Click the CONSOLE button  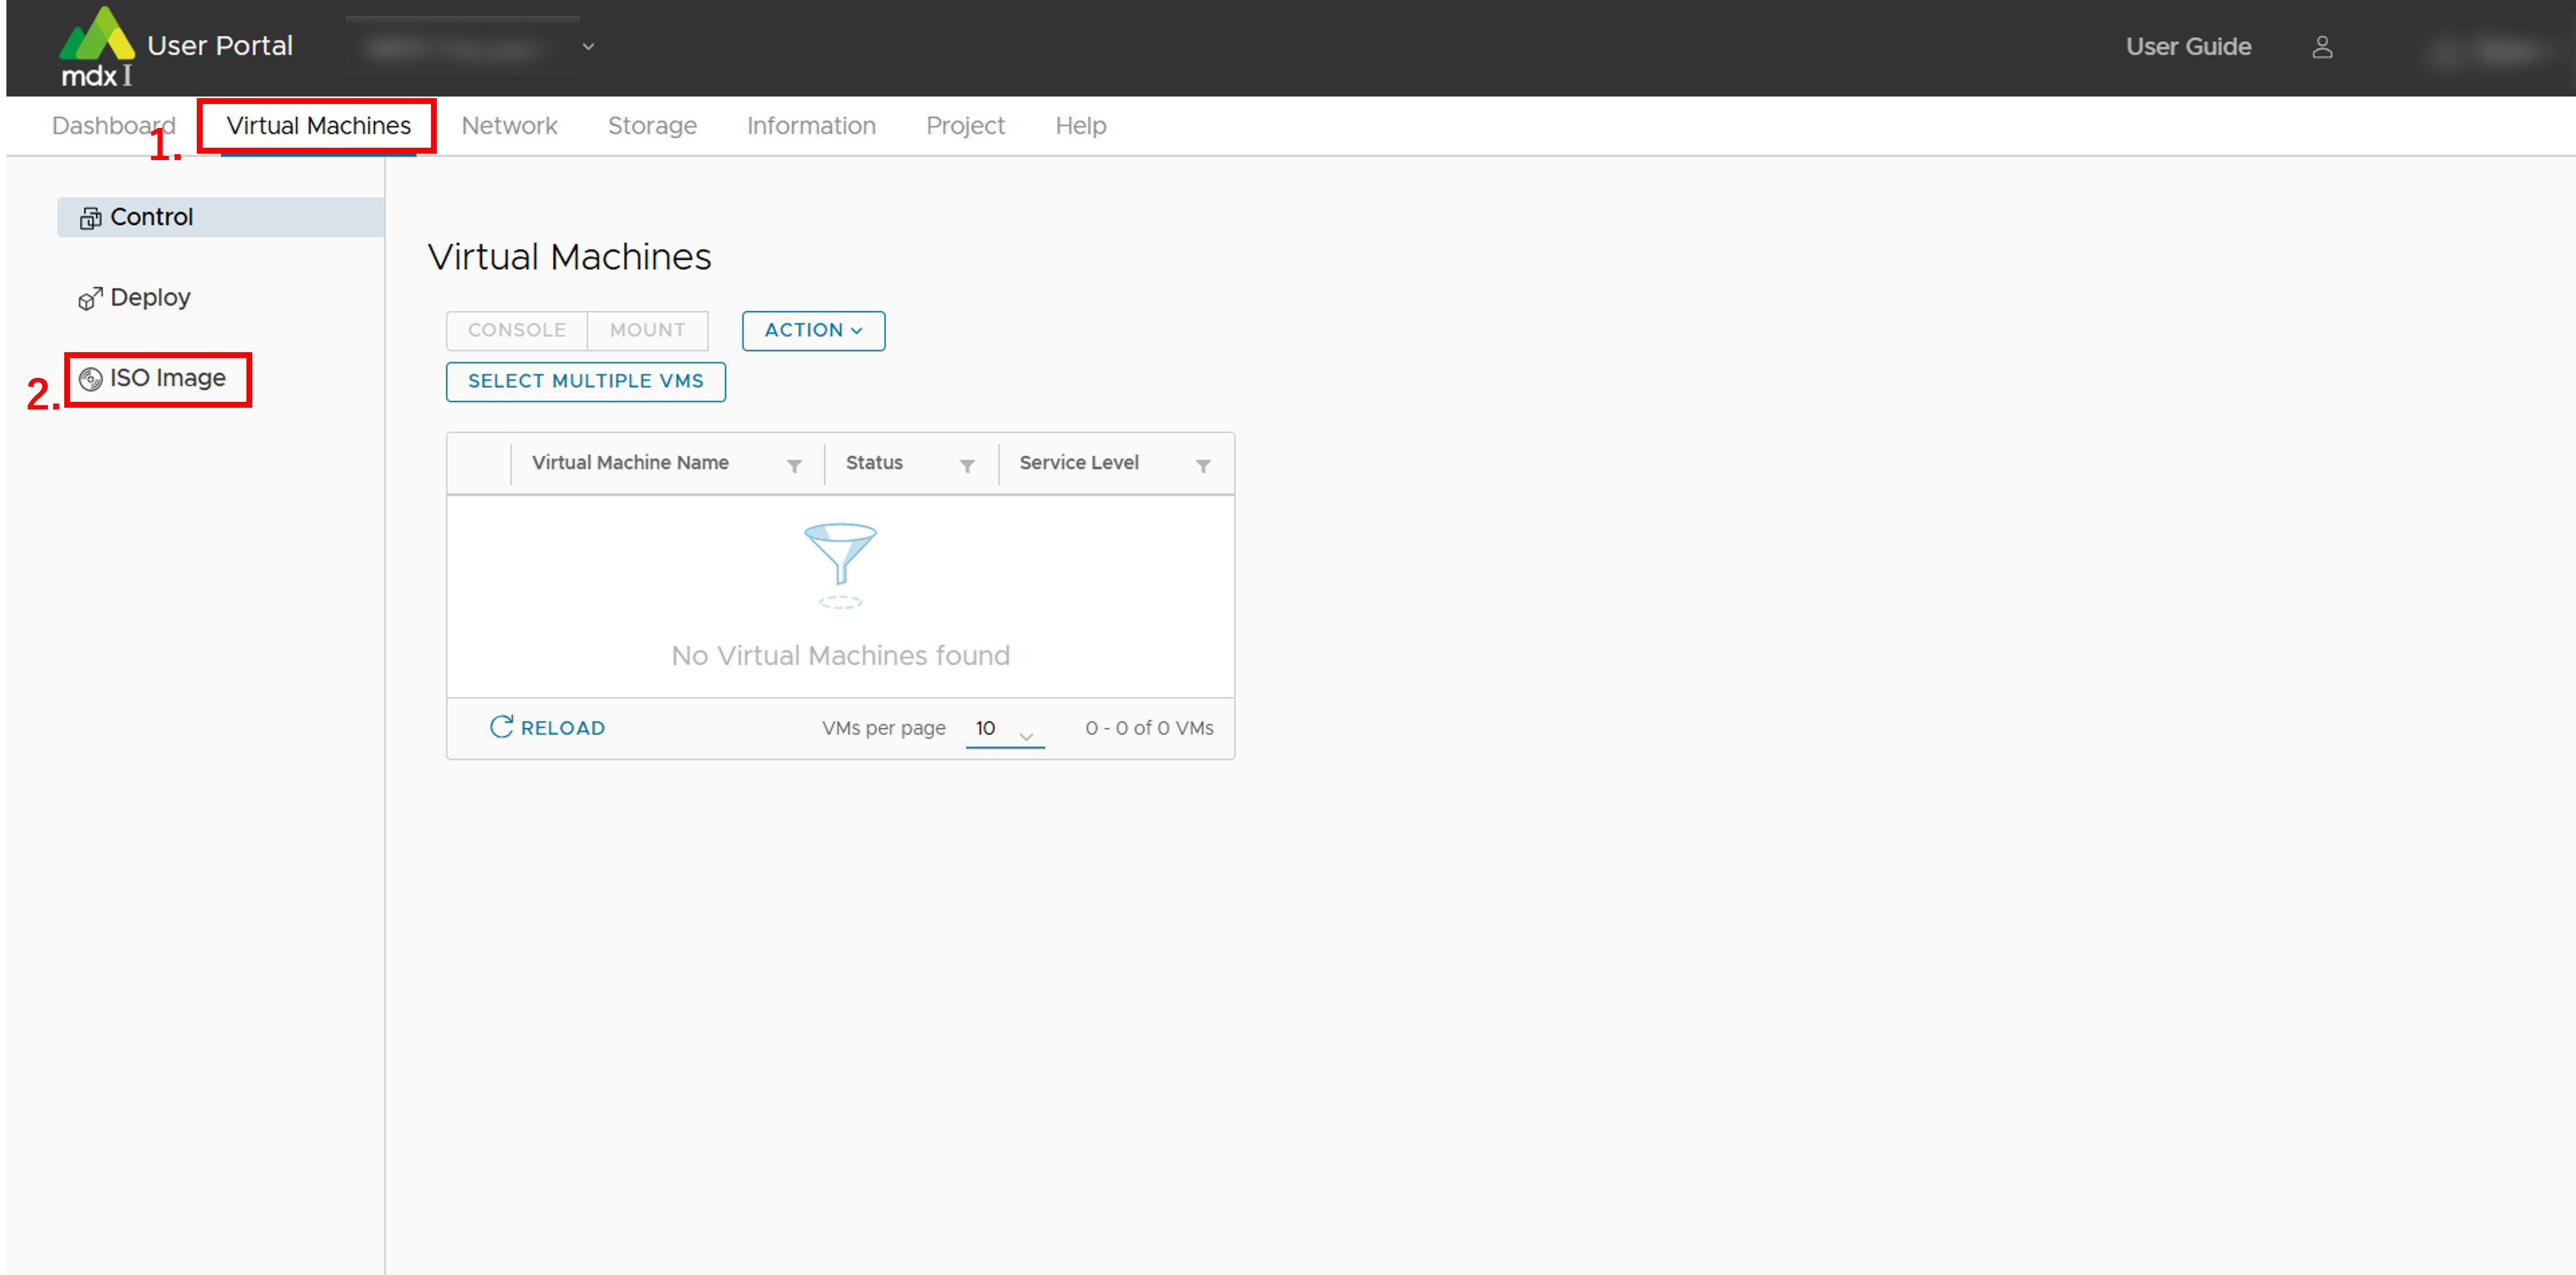click(516, 330)
